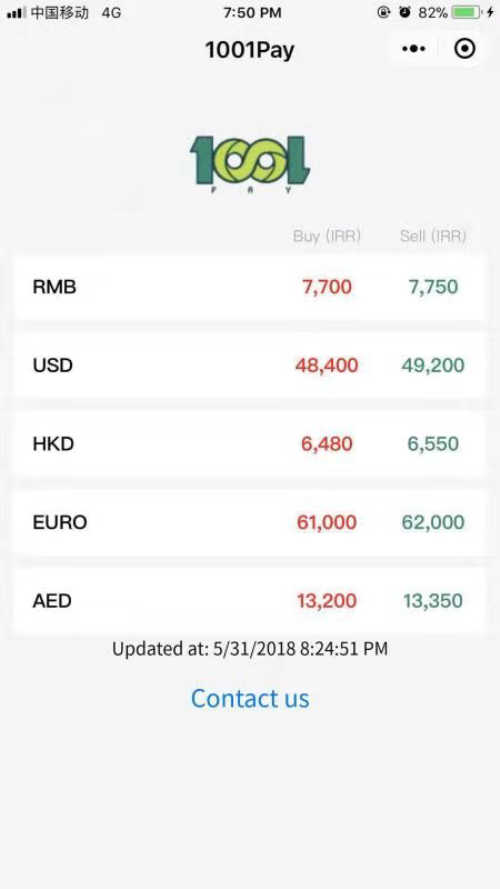Select the EURO currency row
Image resolution: width=500 pixels, height=889 pixels.
point(249,522)
